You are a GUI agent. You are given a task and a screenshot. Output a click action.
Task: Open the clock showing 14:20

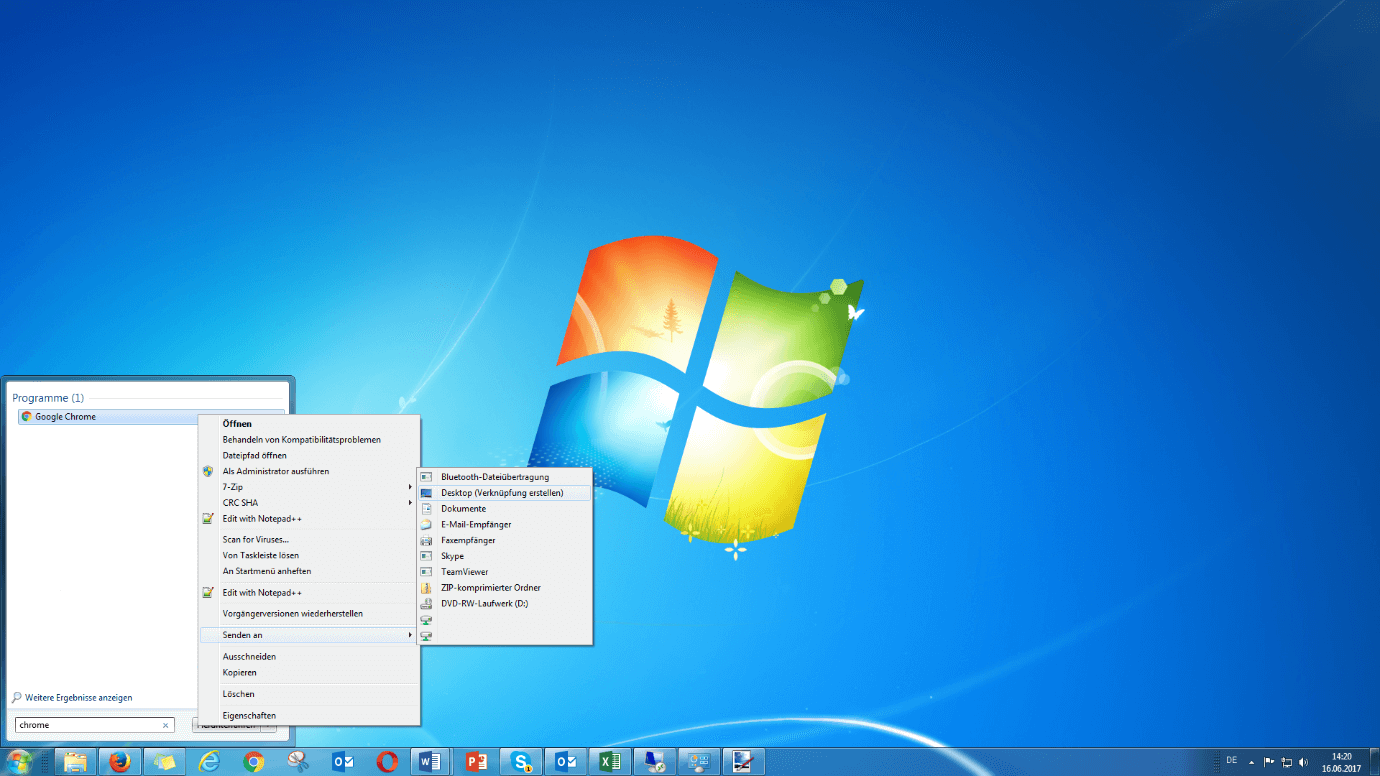pyautogui.click(x=1341, y=762)
